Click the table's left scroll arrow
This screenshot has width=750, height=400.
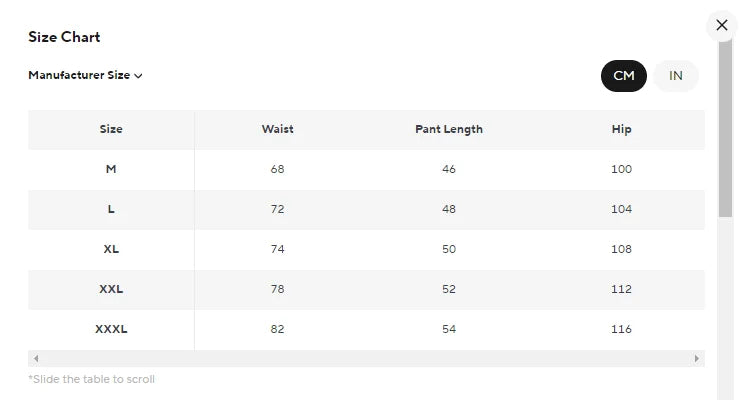(x=35, y=358)
